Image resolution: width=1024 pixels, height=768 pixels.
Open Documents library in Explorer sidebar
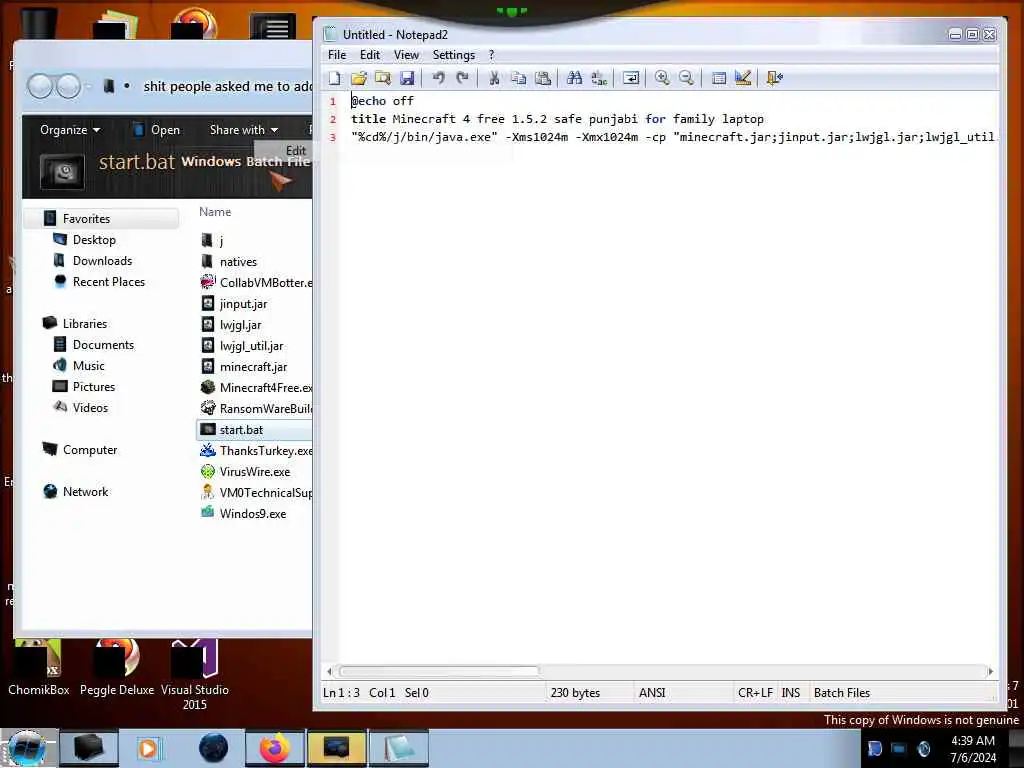(x=103, y=344)
